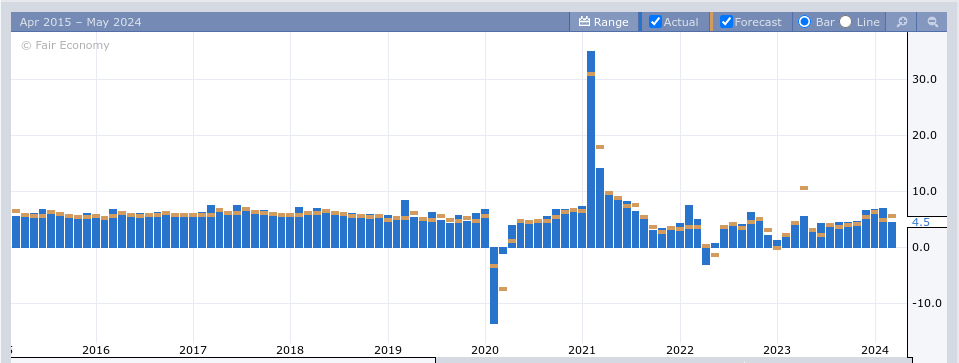The image size is (959, 363).
Task: Click the 2020 year label on the axis
Action: 485,350
